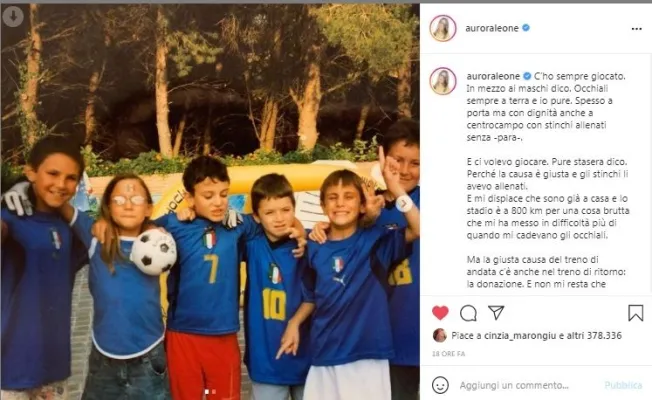
Task: Click the caption author's avatar
Action: coord(443,81)
